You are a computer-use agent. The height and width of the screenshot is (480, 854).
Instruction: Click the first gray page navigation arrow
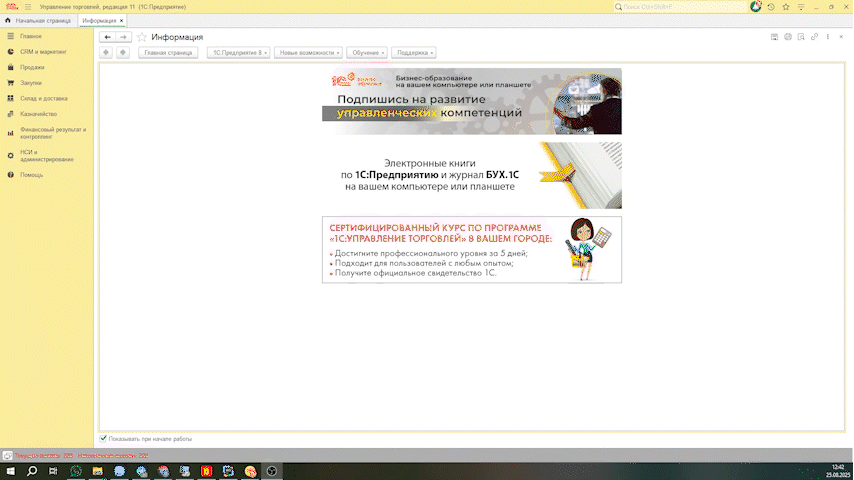tap(106, 52)
